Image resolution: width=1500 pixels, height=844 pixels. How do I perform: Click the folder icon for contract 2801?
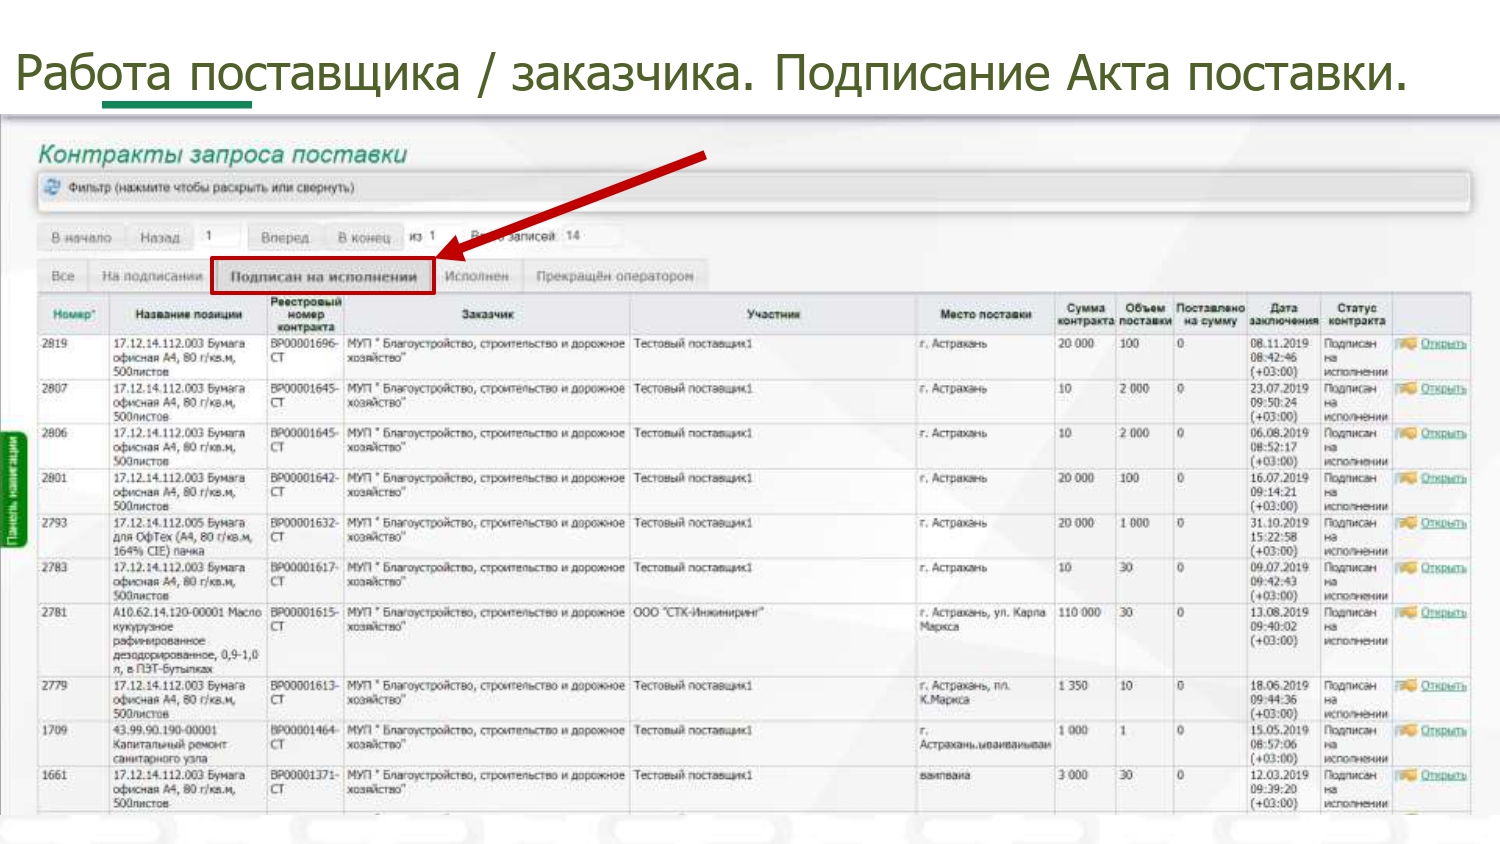pyautogui.click(x=1407, y=479)
